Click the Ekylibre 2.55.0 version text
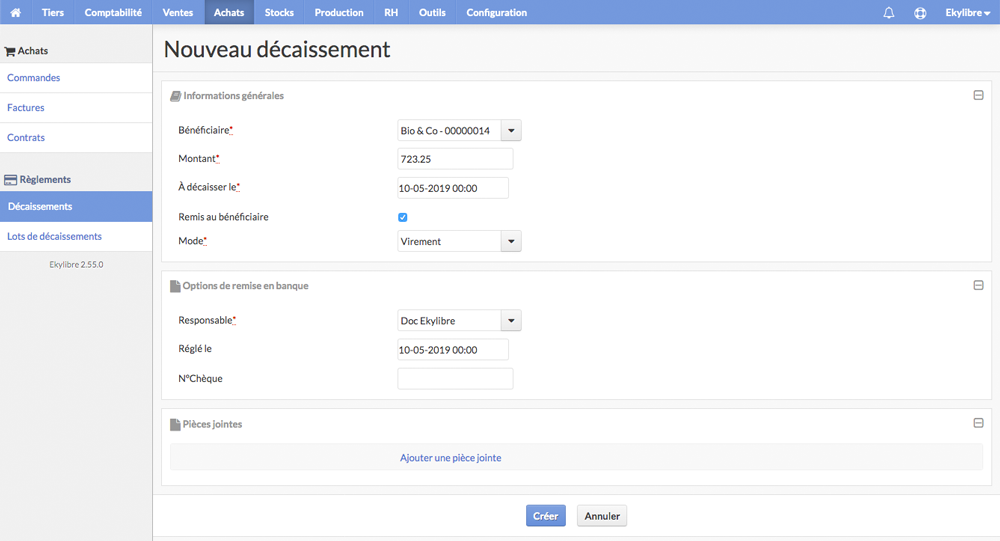This screenshot has width=1000, height=541. pos(76,264)
